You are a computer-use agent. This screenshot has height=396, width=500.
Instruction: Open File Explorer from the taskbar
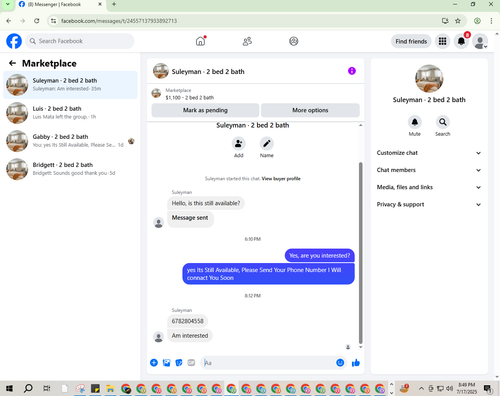[110, 388]
